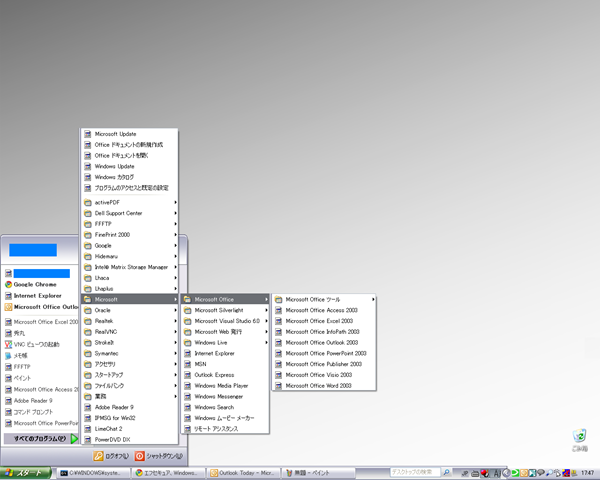
Task: Click the StrokeIt folder icon
Action: point(88,343)
